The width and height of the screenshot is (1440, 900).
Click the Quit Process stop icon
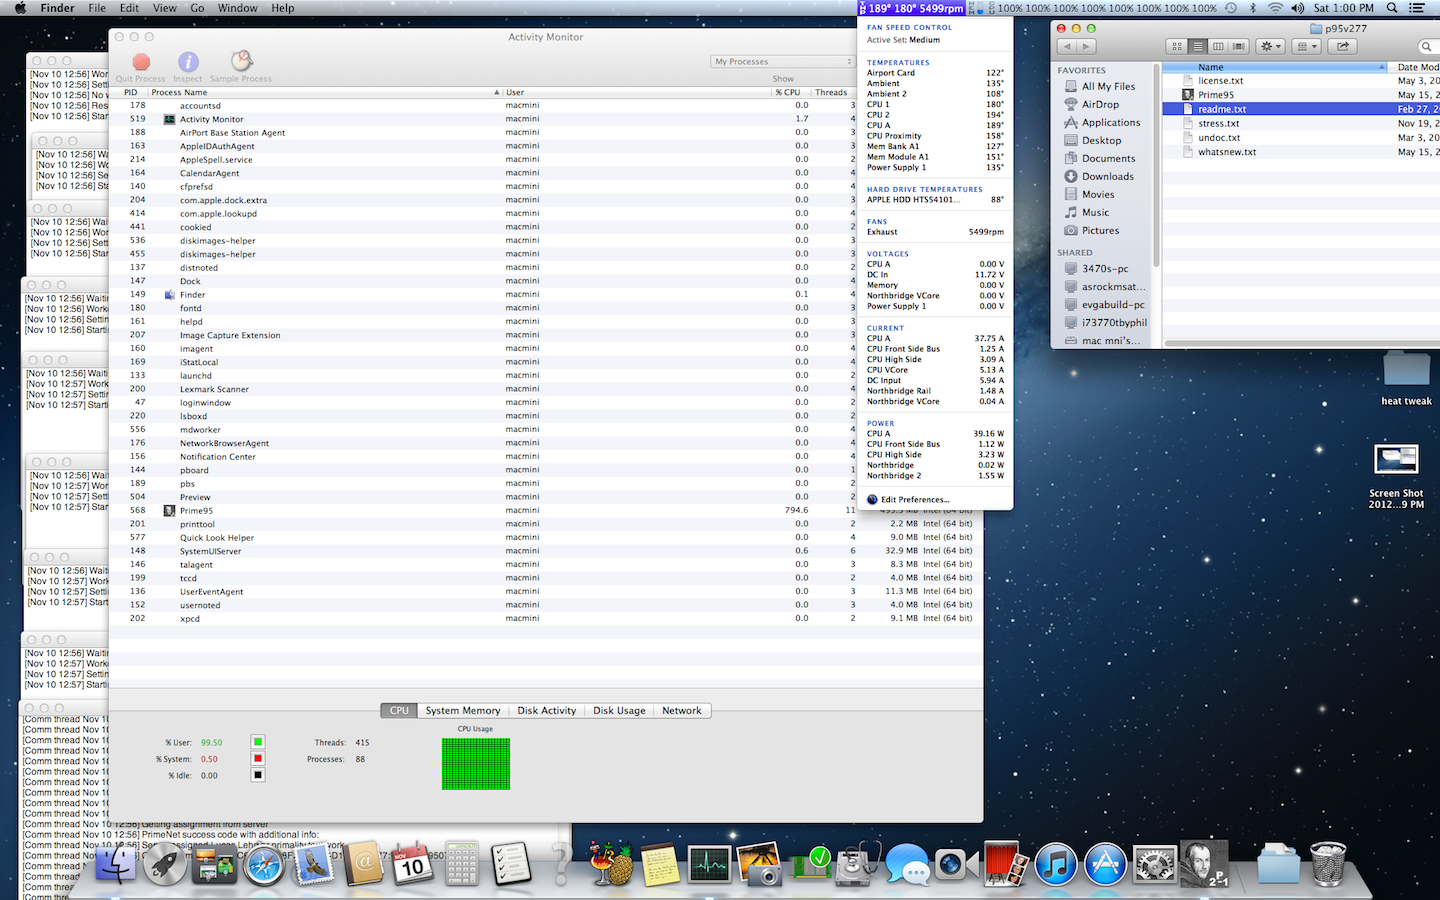pyautogui.click(x=141, y=62)
